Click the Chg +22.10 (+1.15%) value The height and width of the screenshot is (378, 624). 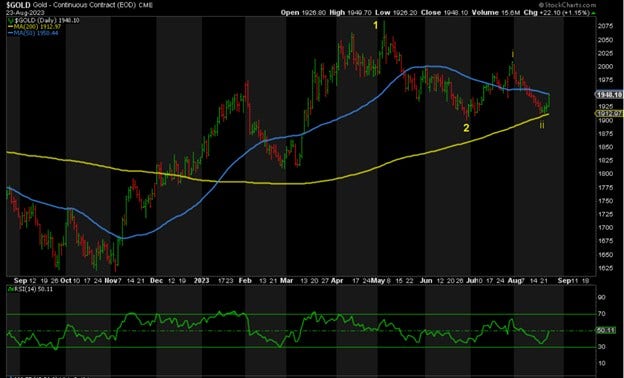click(556, 13)
